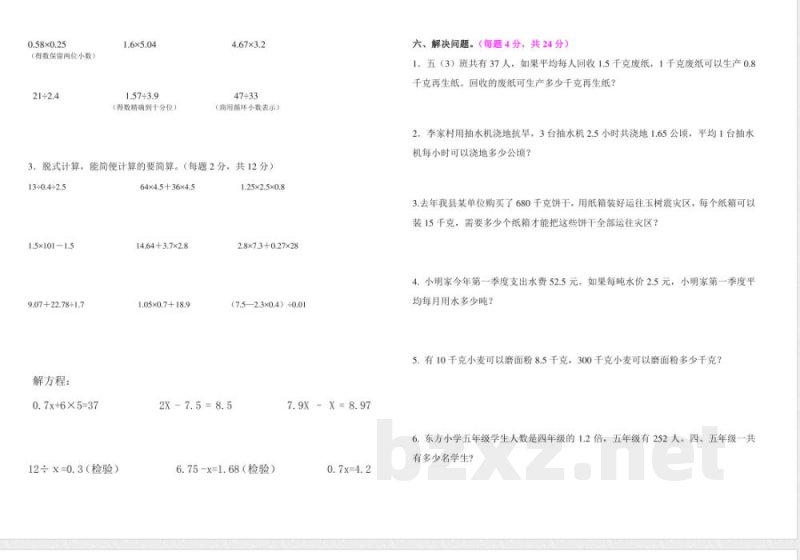The height and width of the screenshot is (560, 800).
Task: Click the pink text '每题4分,共24分'
Action: click(x=523, y=44)
